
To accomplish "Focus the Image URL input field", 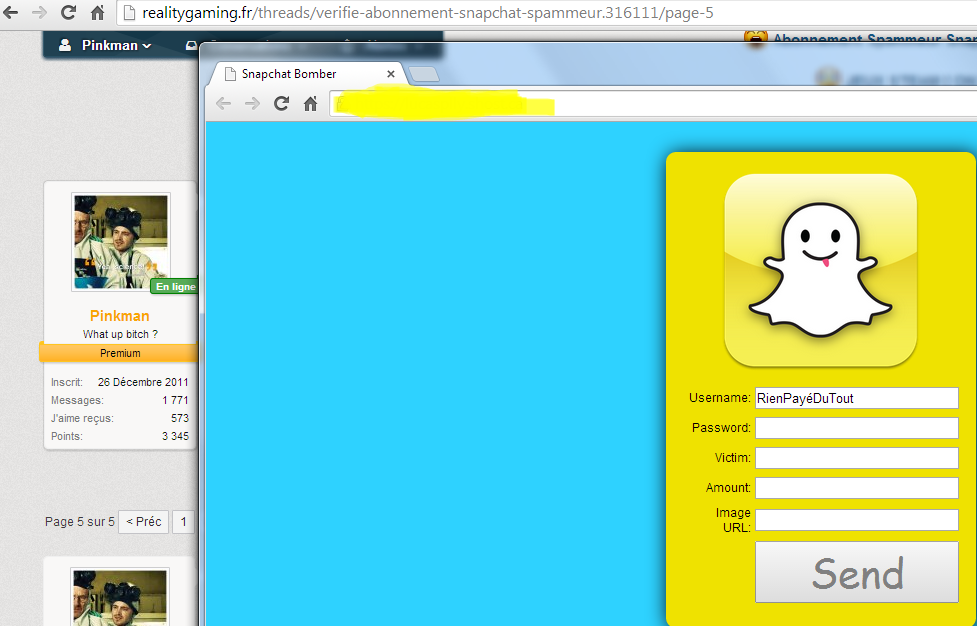I will (857, 520).
